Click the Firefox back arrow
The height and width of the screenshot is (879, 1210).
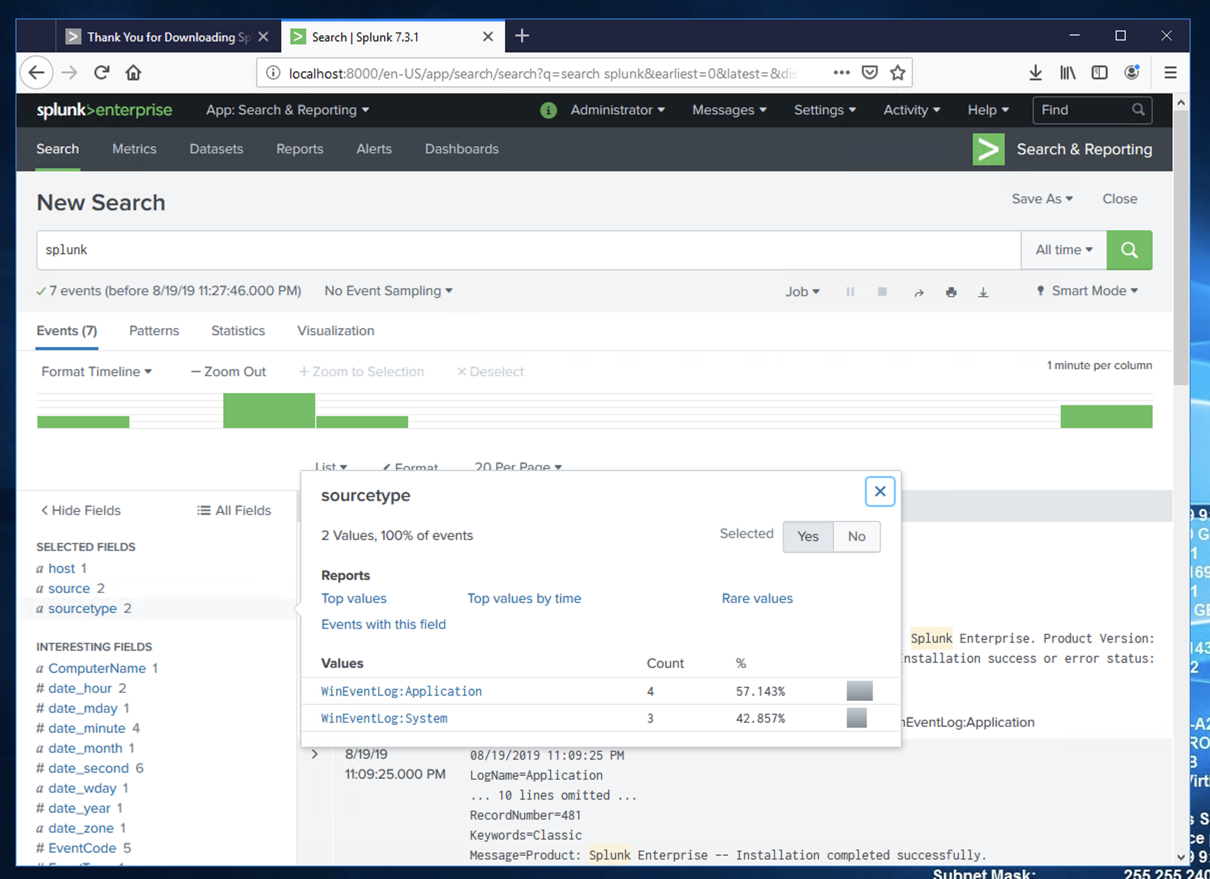point(36,72)
